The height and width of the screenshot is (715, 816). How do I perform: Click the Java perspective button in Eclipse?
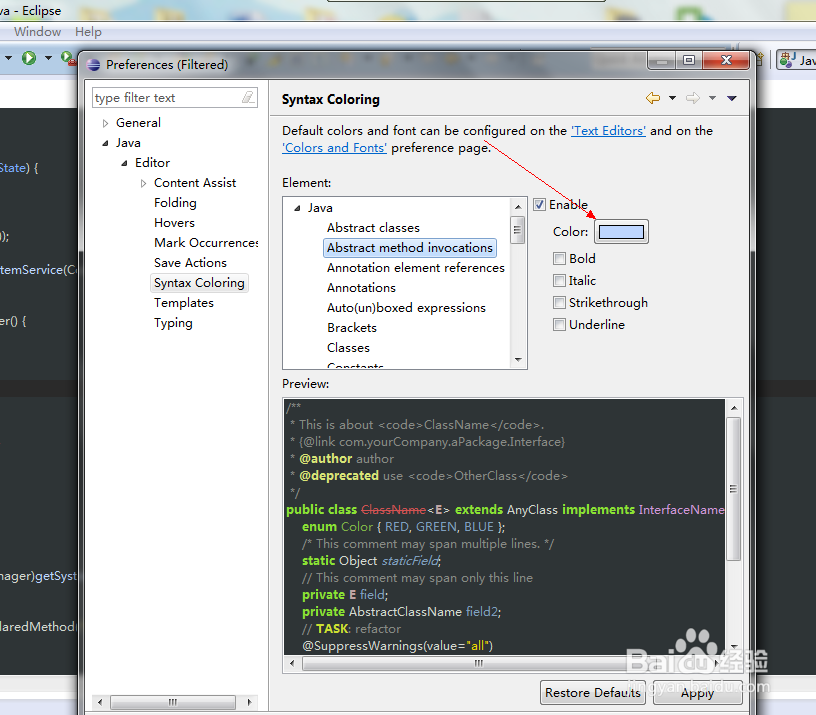coord(796,60)
